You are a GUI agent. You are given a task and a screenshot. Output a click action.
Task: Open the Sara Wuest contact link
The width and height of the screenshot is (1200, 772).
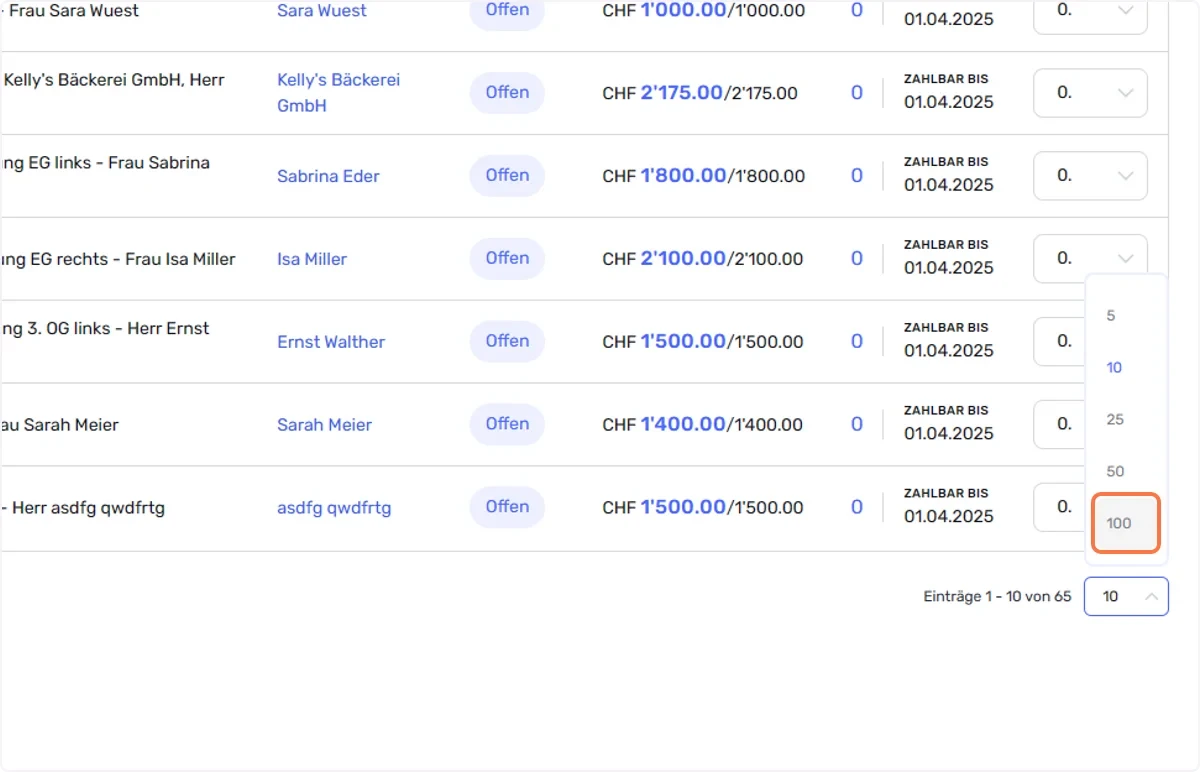click(x=322, y=11)
